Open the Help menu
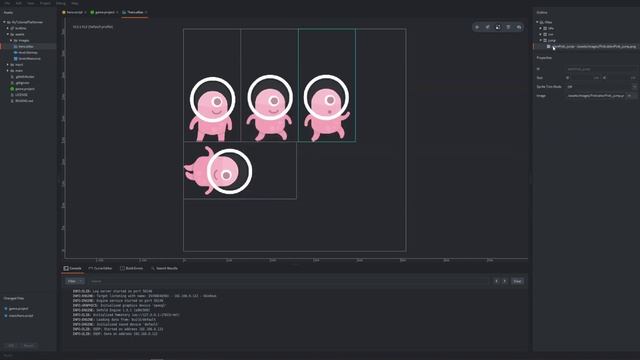The image size is (640, 360). point(74,3)
